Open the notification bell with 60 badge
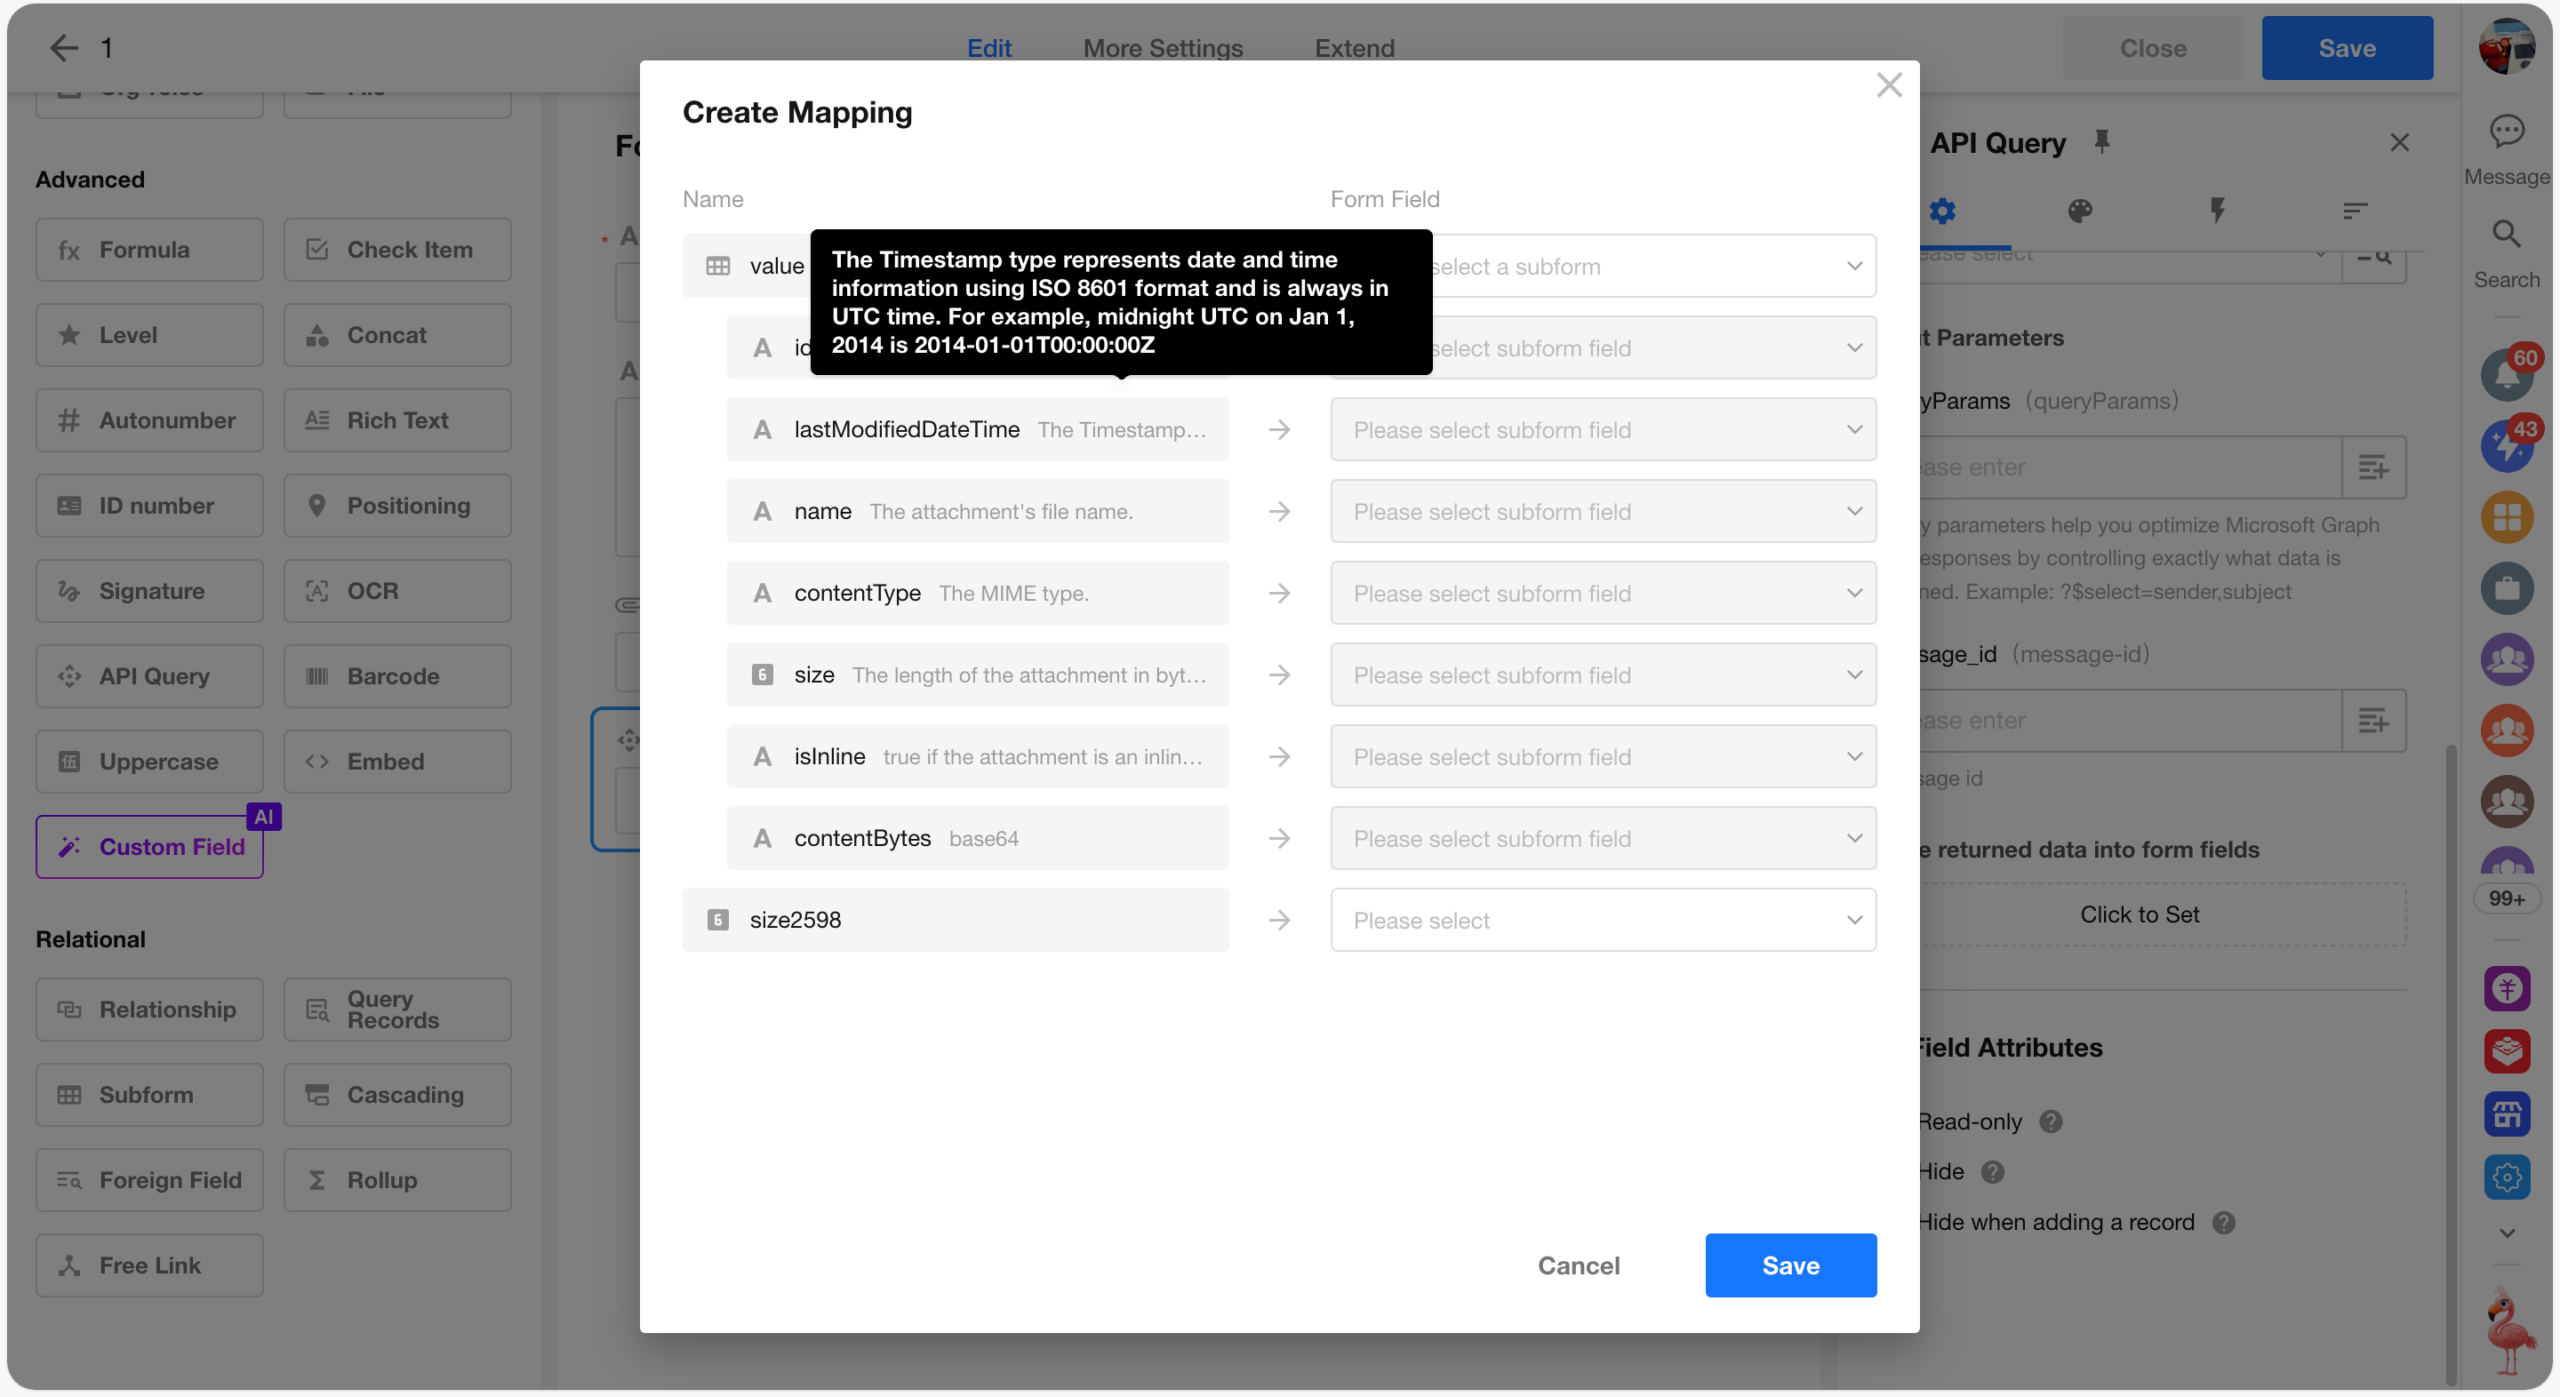The height and width of the screenshot is (1397, 2560). click(2506, 376)
